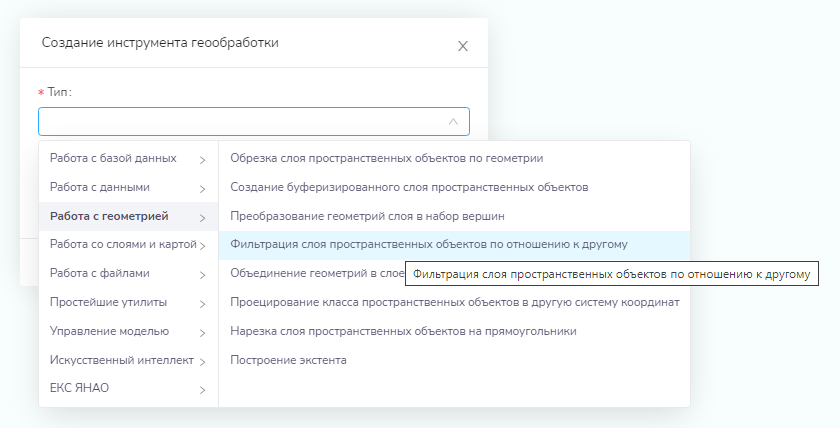
Task: Choose Создание буферизированного слоя пространственных объектов
Action: (x=408, y=187)
